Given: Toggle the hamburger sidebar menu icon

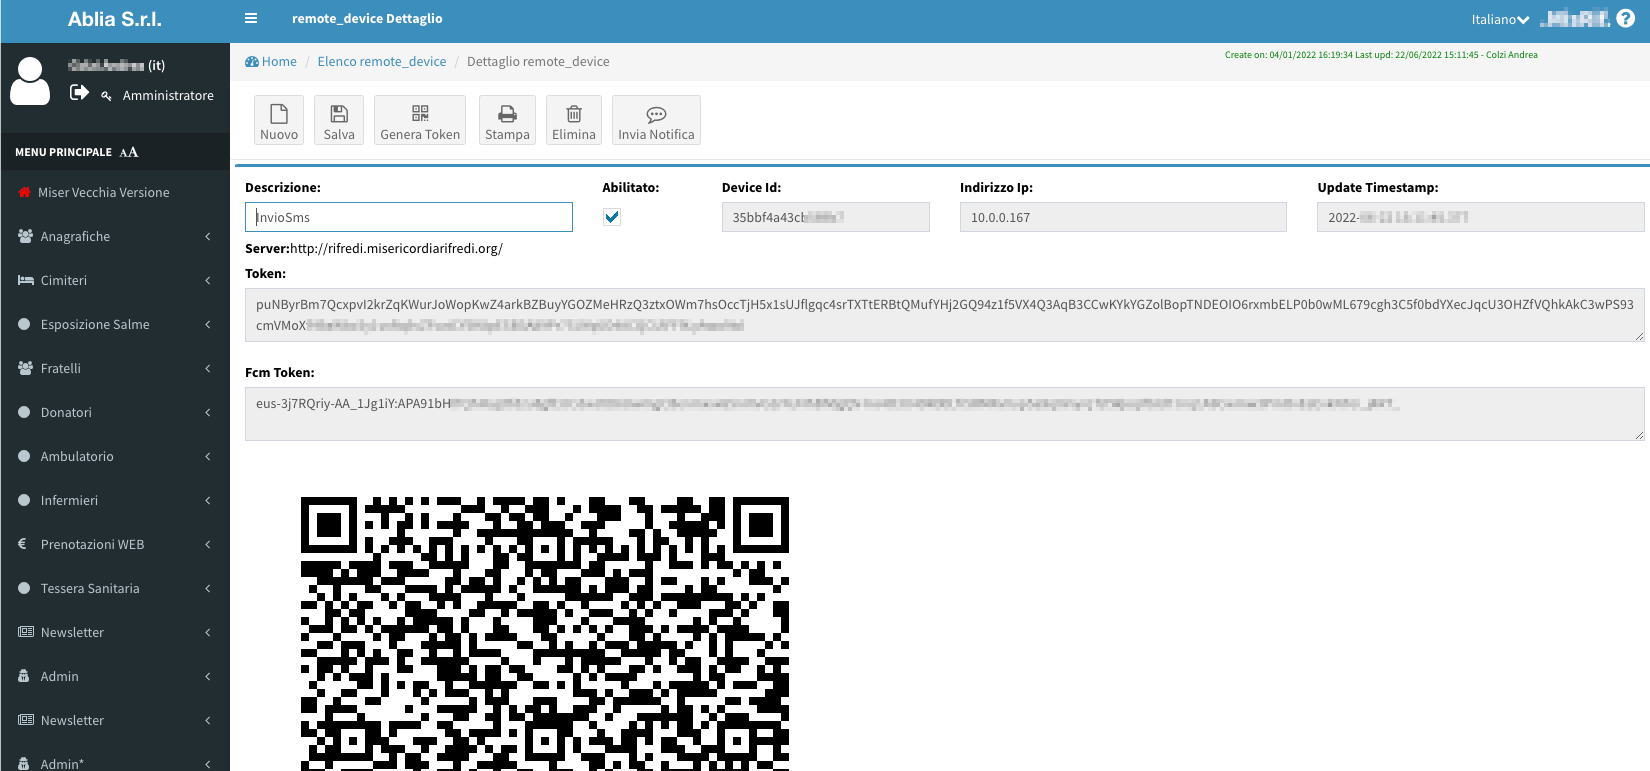Looking at the screenshot, I should tap(251, 18).
